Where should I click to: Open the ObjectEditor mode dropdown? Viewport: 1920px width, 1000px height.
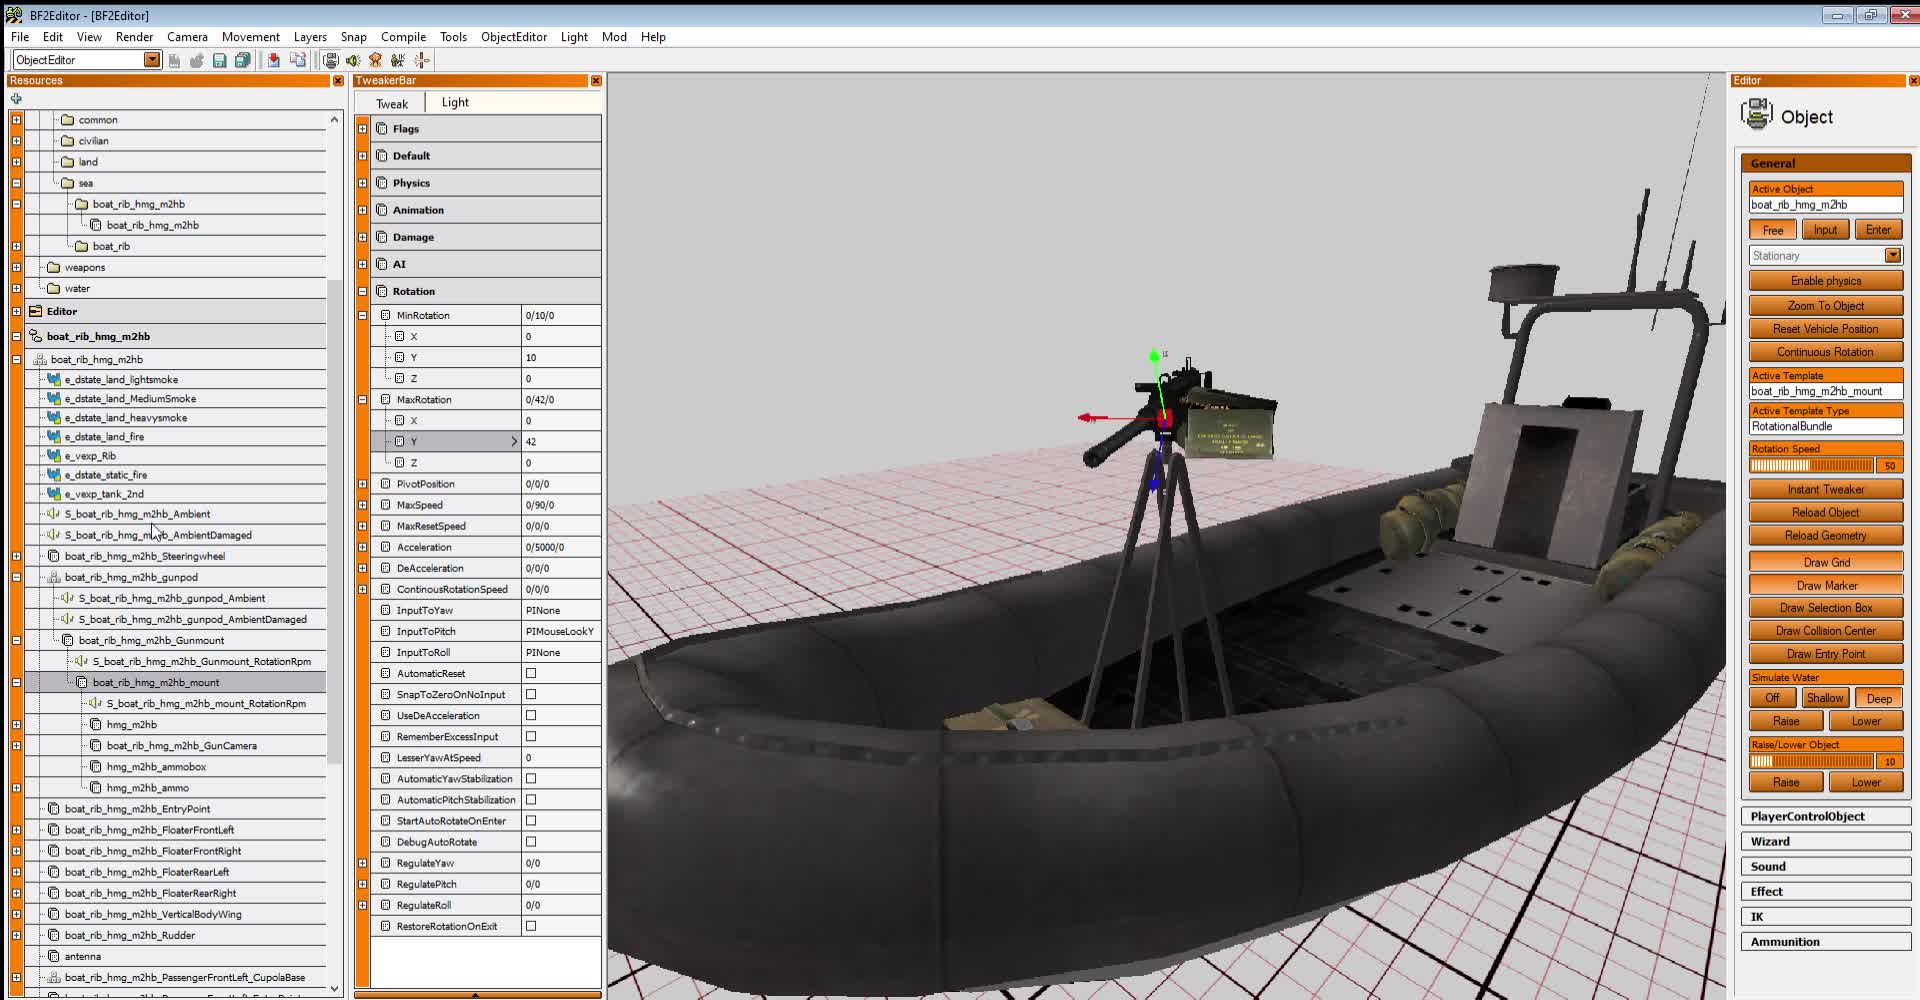[152, 59]
